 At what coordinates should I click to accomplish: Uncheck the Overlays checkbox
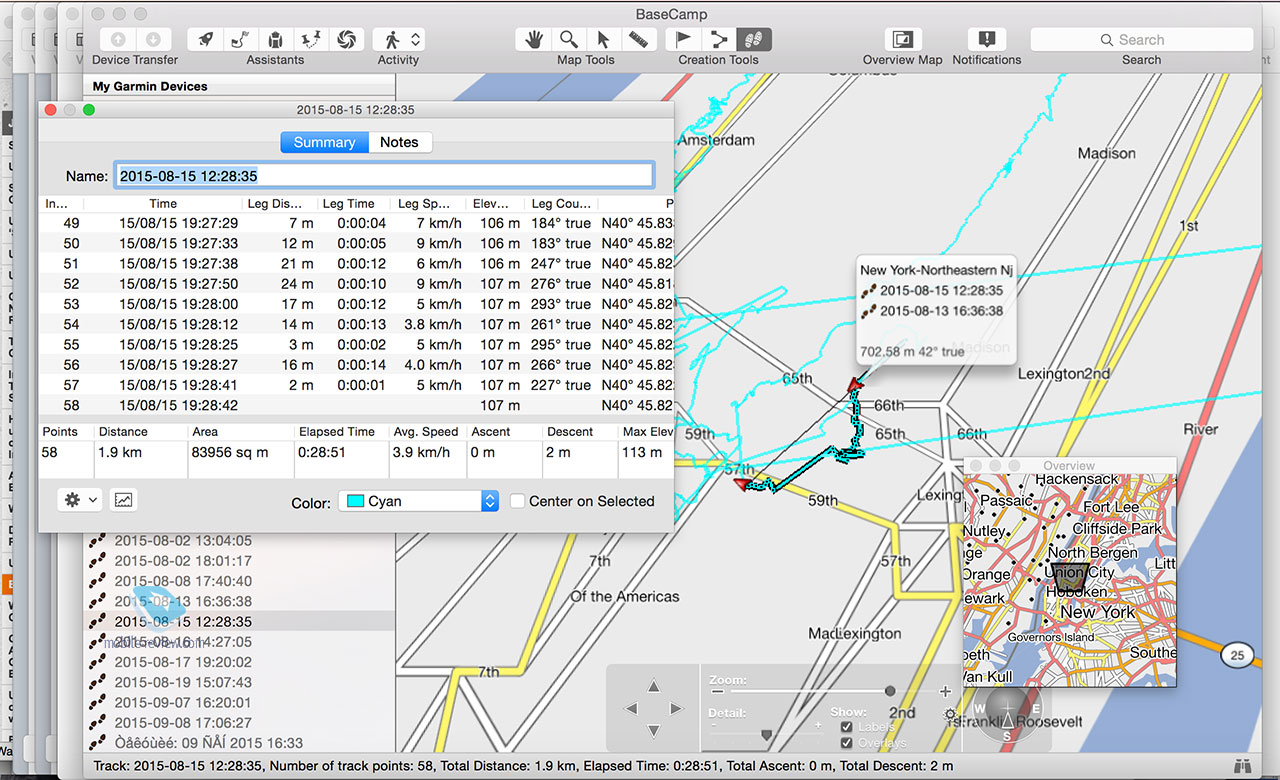point(847,743)
